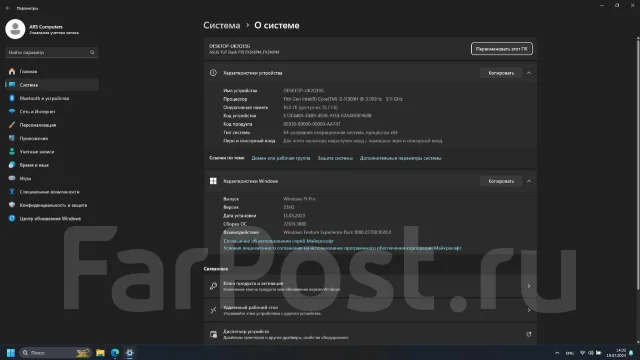The width and height of the screenshot is (640, 360).
Task: Click external link icon on Диспетчер устройств
Action: coord(529,334)
